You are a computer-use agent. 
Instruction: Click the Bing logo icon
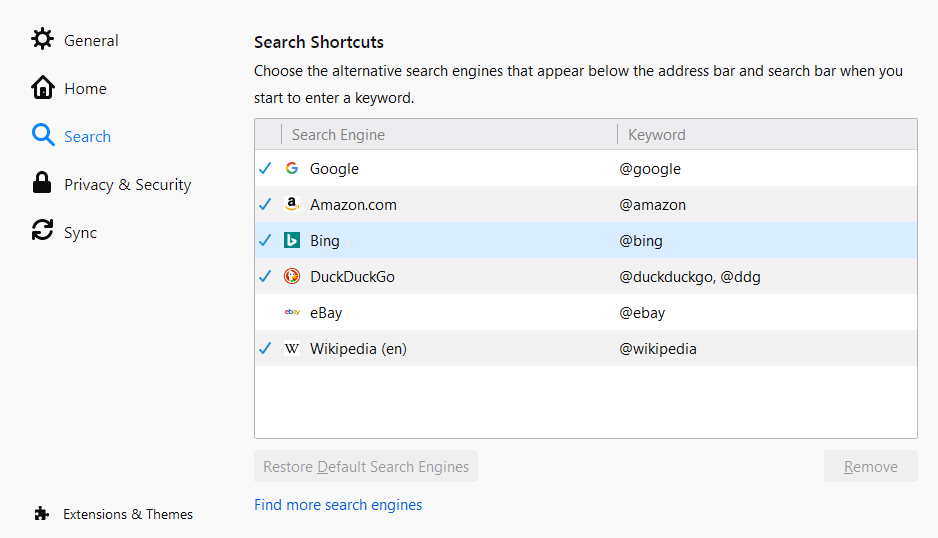pyautogui.click(x=292, y=240)
